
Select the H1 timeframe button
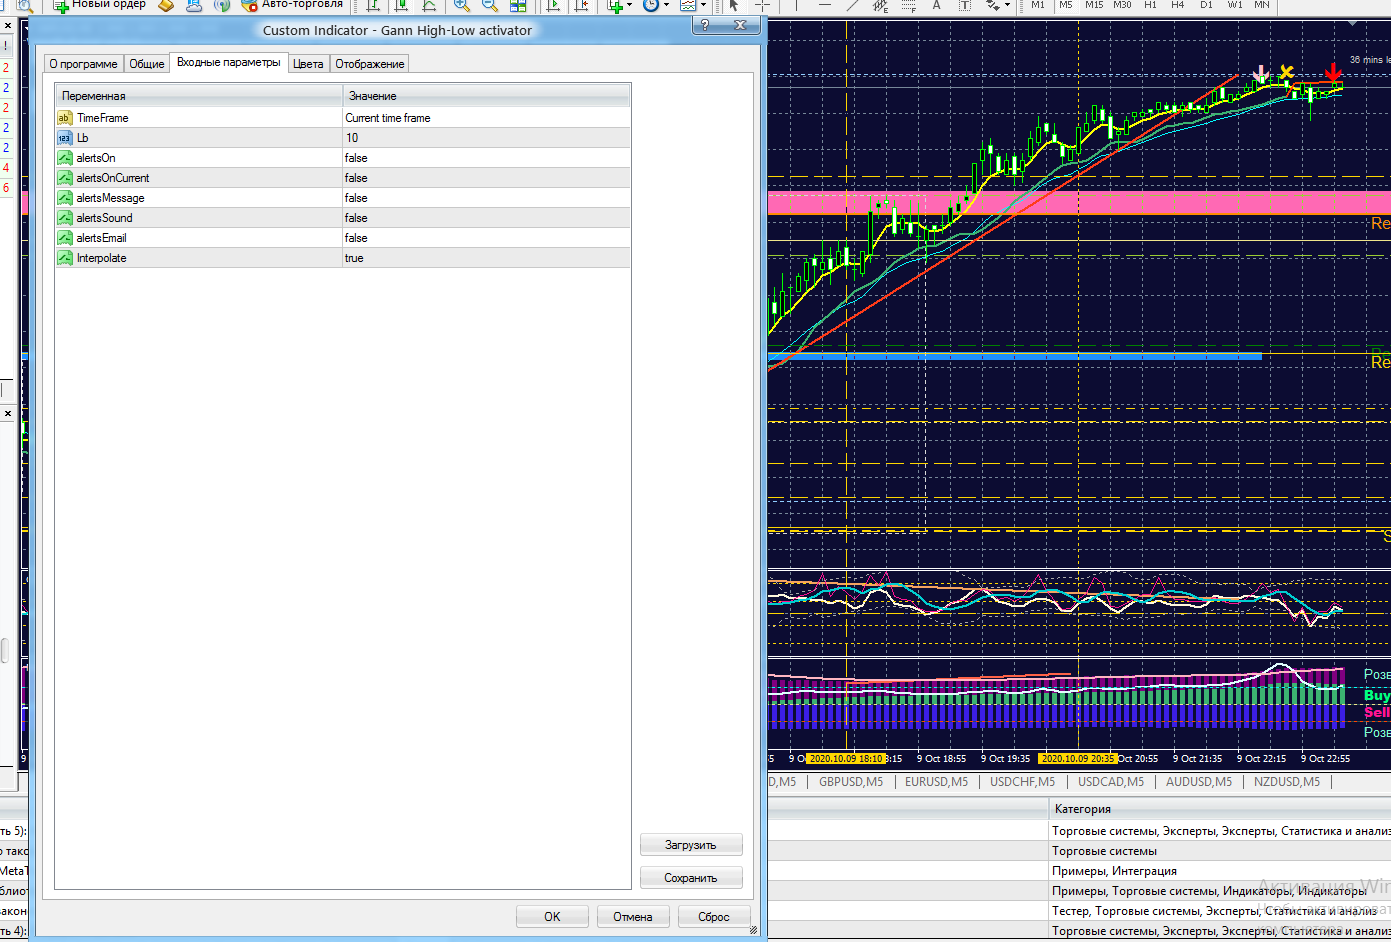point(1150,5)
